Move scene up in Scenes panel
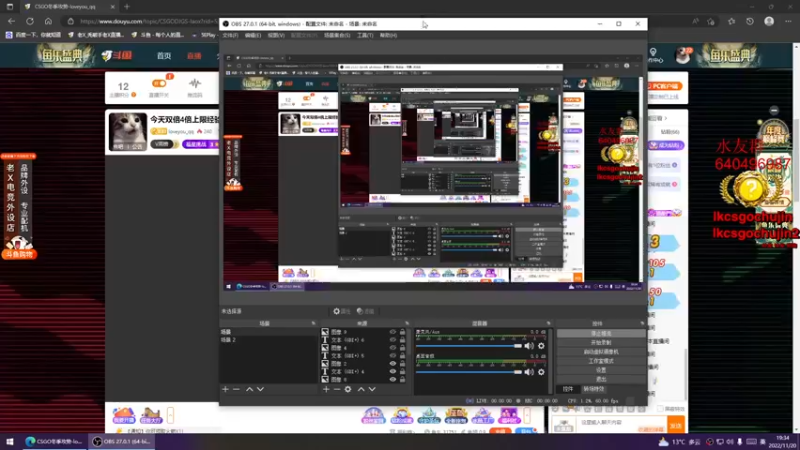This screenshot has width=800, height=450. click(249, 389)
